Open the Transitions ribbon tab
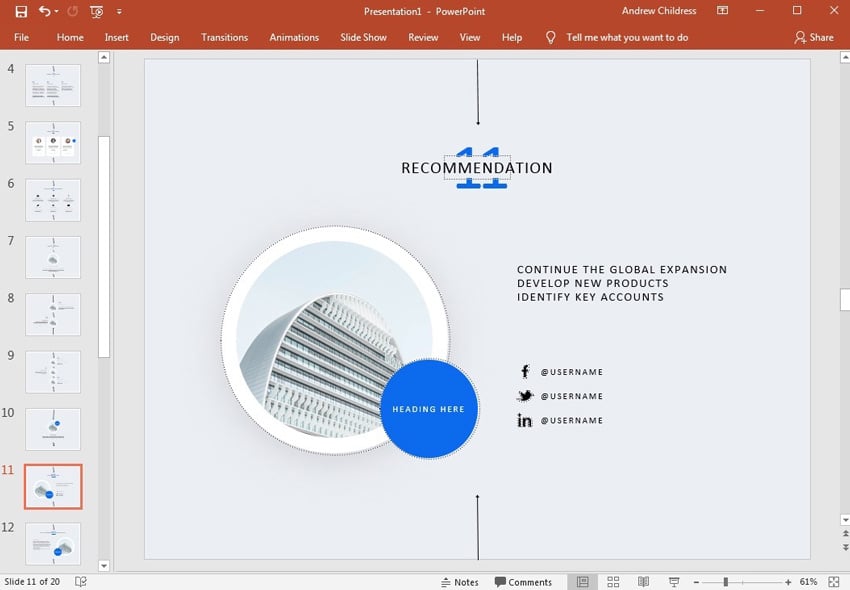Screen dimensions: 850x590 (224, 37)
